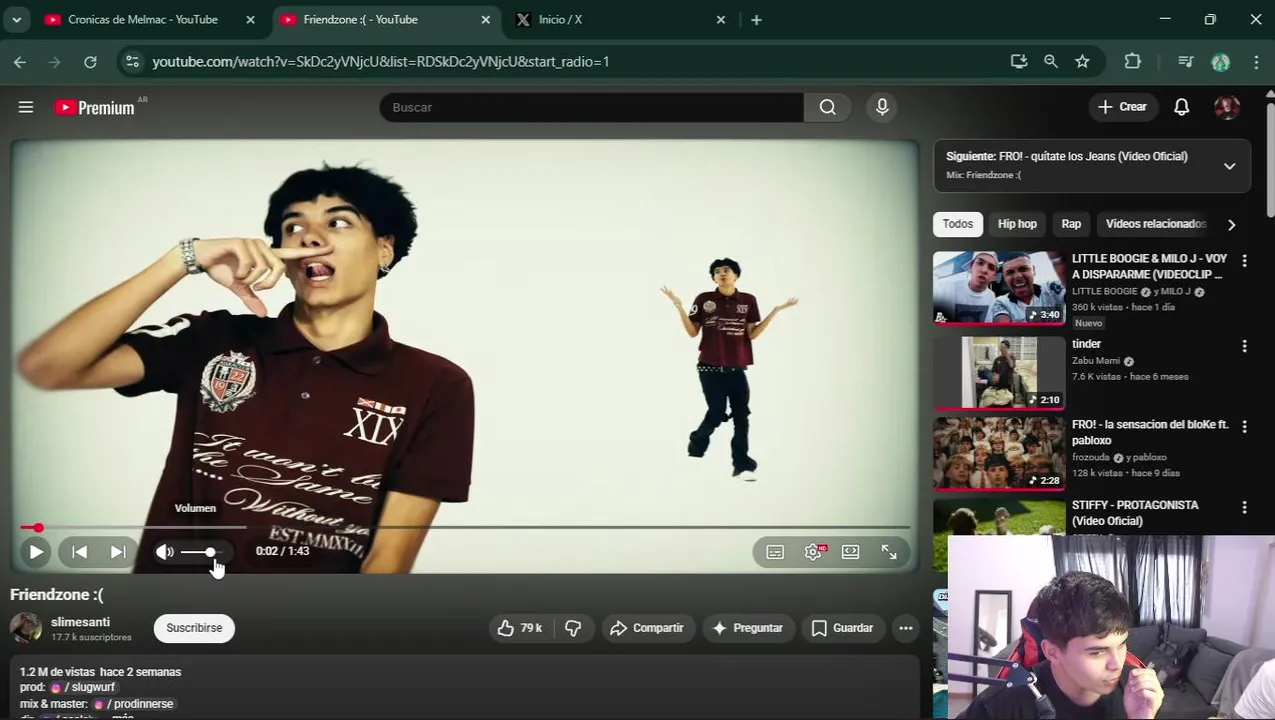Open options for STIFFY - PROTAGONISTA video
Viewport: 1275px width, 720px height.
tap(1244, 507)
